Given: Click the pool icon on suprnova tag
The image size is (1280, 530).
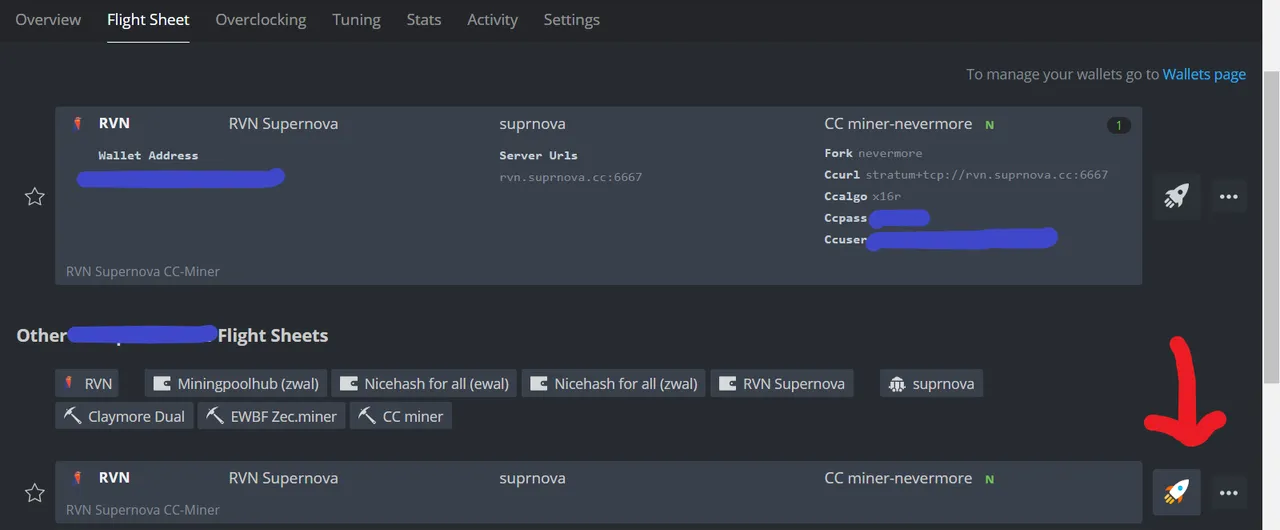Looking at the screenshot, I should point(897,384).
